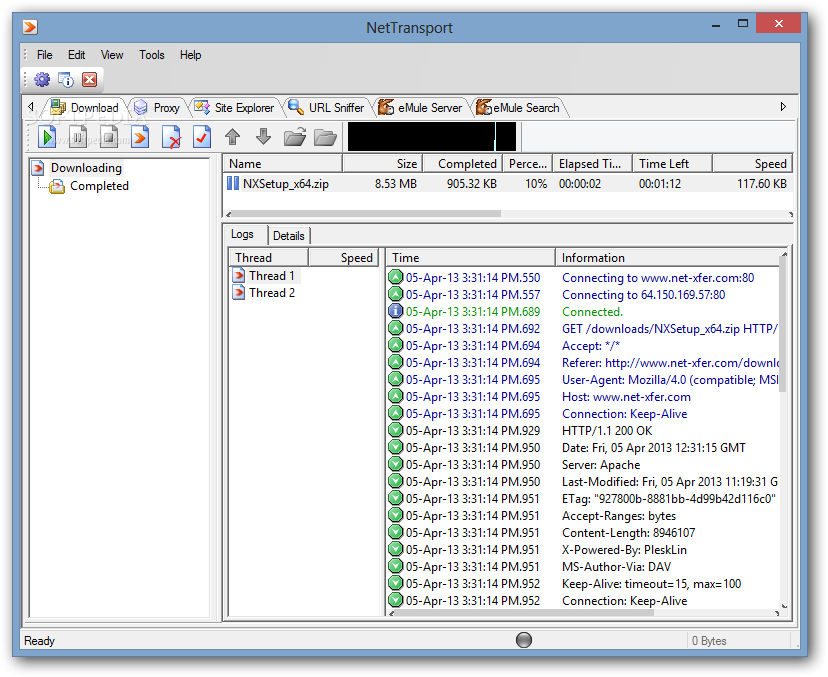
Task: Switch to the Site Explorer tab
Action: [234, 108]
